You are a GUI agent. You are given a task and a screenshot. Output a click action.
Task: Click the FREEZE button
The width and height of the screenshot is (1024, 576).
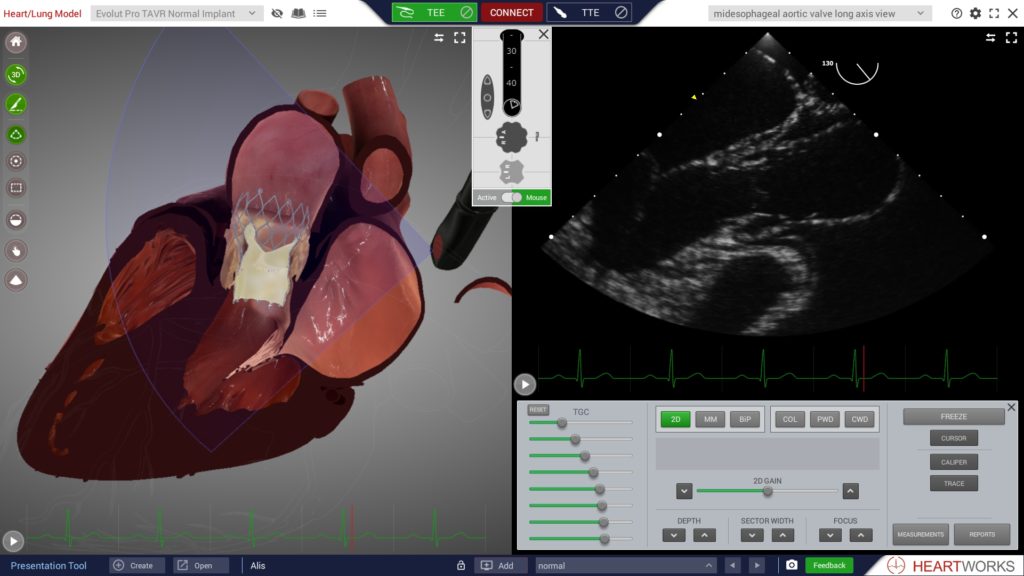point(953,417)
